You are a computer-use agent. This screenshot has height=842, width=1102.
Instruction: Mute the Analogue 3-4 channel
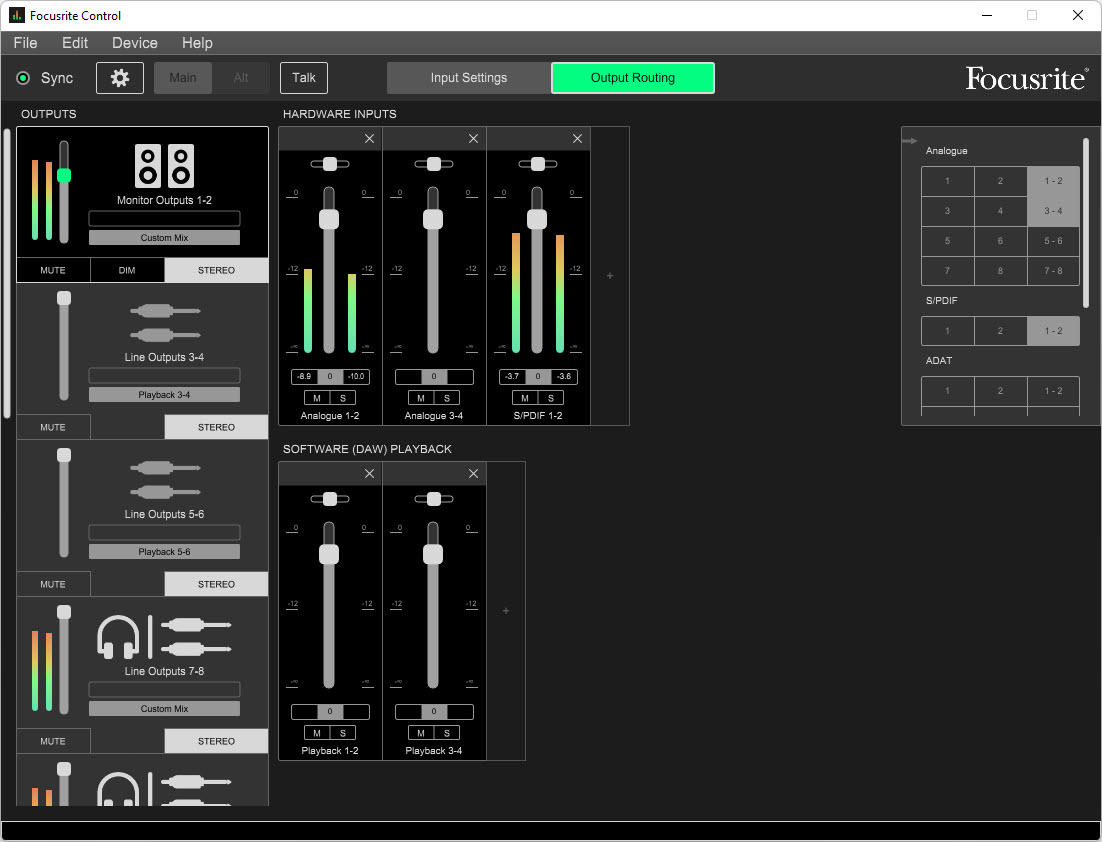[421, 398]
